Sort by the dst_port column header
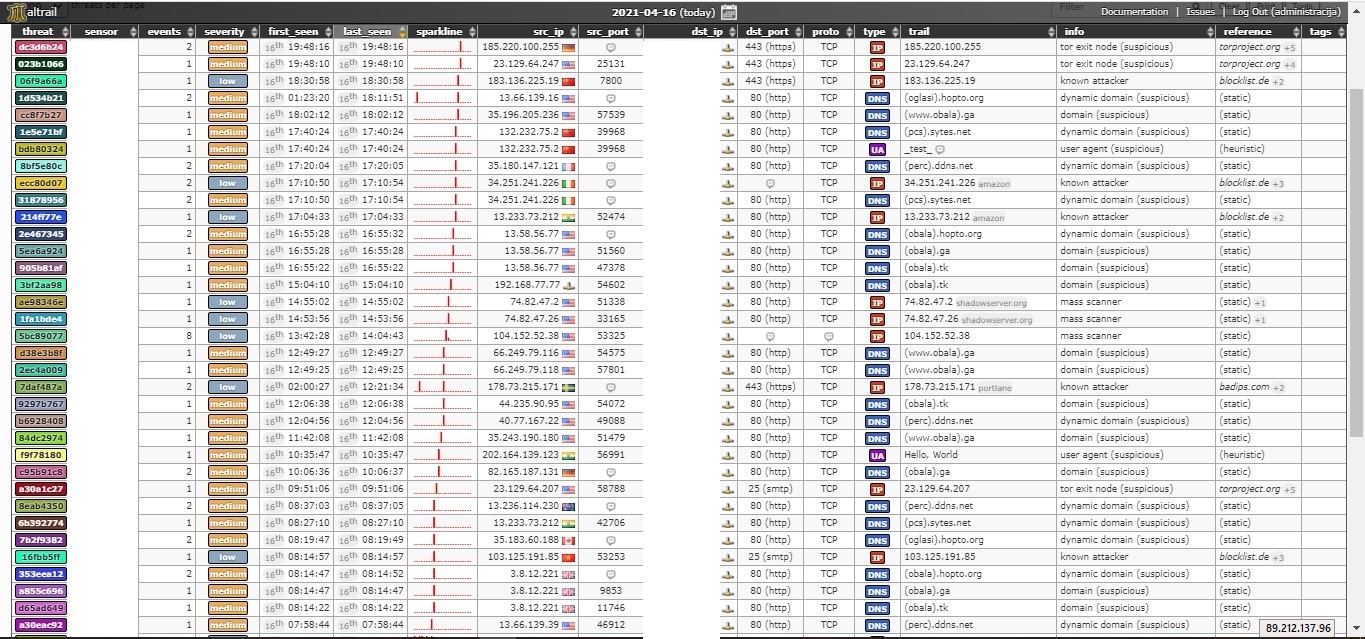Screen dimensions: 1365x639 tap(770, 32)
